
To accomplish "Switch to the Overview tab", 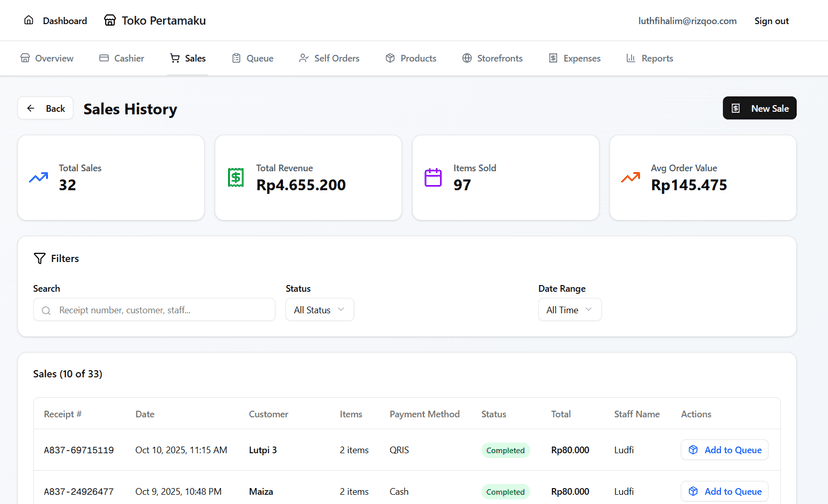I will 47,58.
